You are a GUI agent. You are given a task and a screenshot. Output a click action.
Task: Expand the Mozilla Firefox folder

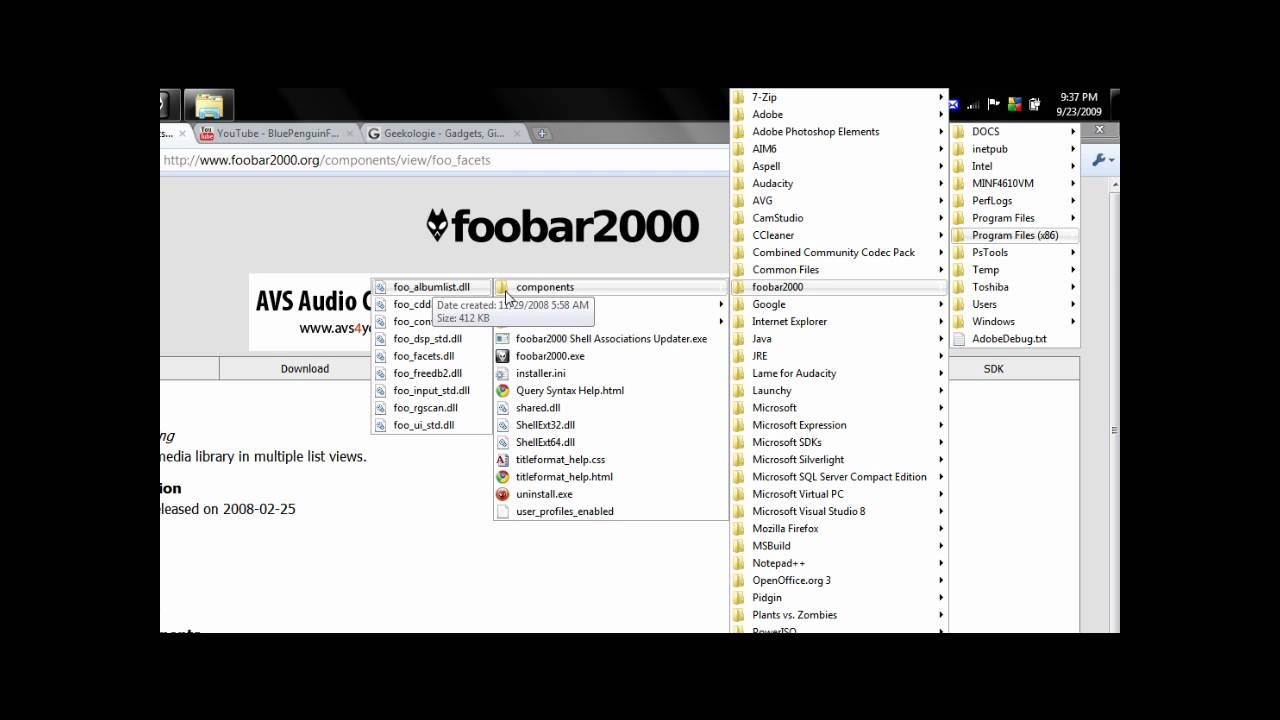[x=838, y=528]
